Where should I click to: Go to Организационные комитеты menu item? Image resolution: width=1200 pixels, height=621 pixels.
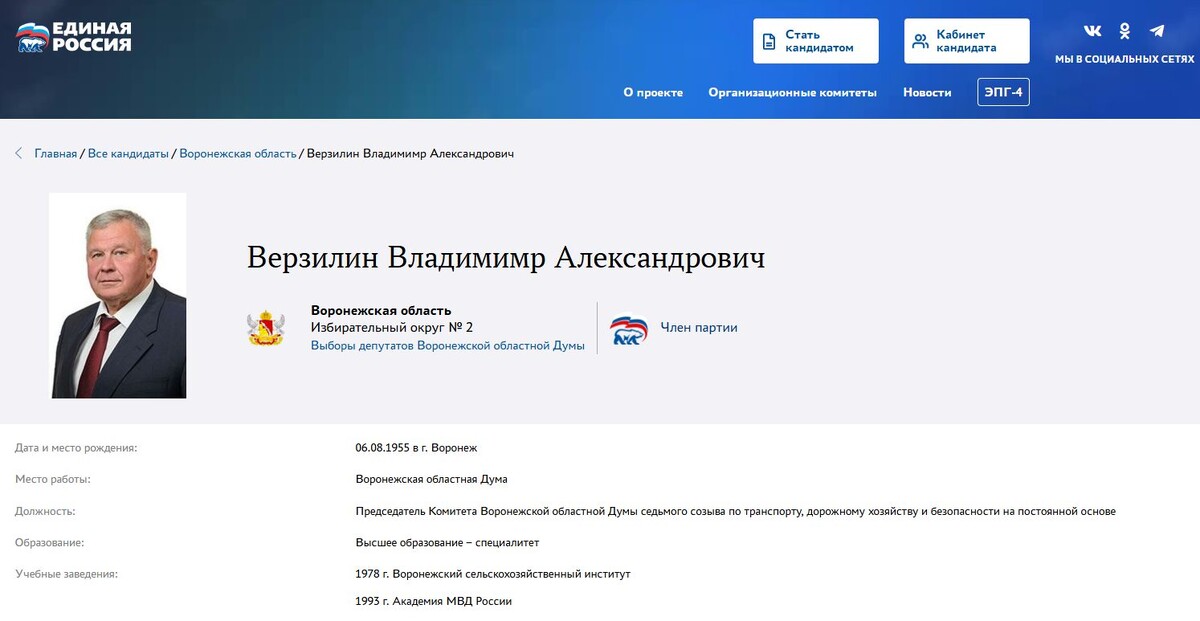tap(793, 92)
